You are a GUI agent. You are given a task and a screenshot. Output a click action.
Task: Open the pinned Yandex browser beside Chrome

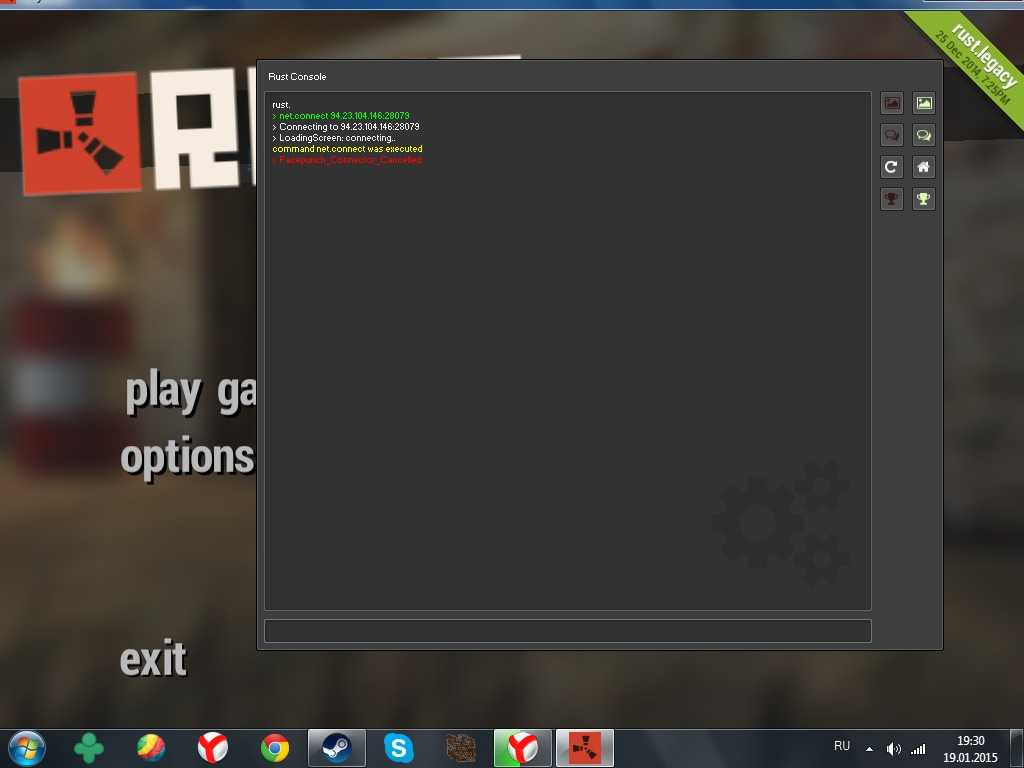213,748
